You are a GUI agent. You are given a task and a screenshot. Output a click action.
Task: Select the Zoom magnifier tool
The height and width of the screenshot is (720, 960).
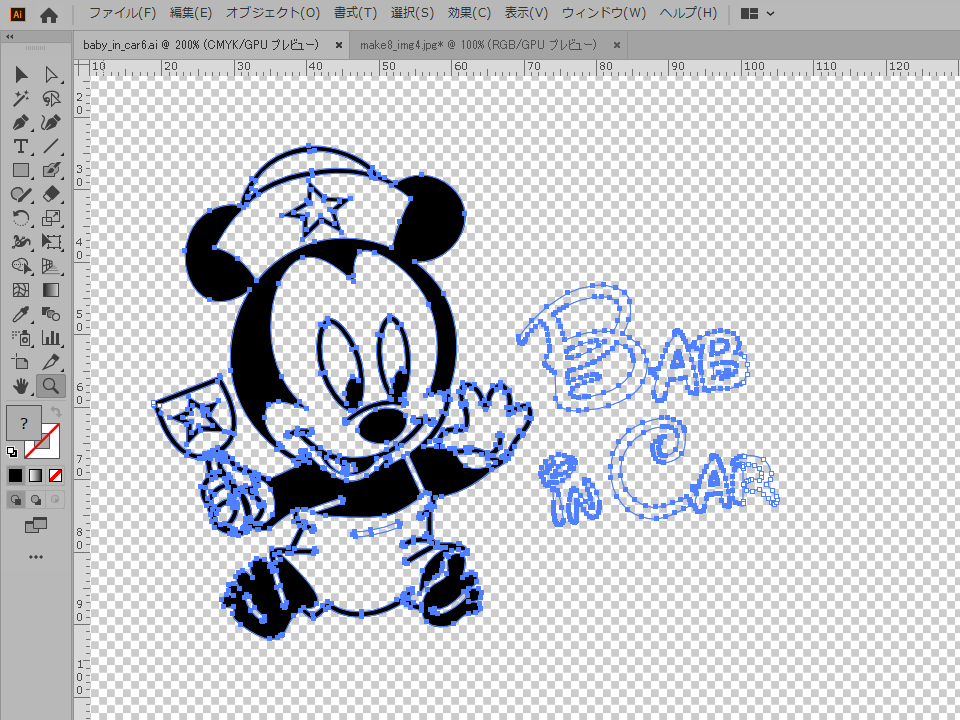[x=51, y=386]
